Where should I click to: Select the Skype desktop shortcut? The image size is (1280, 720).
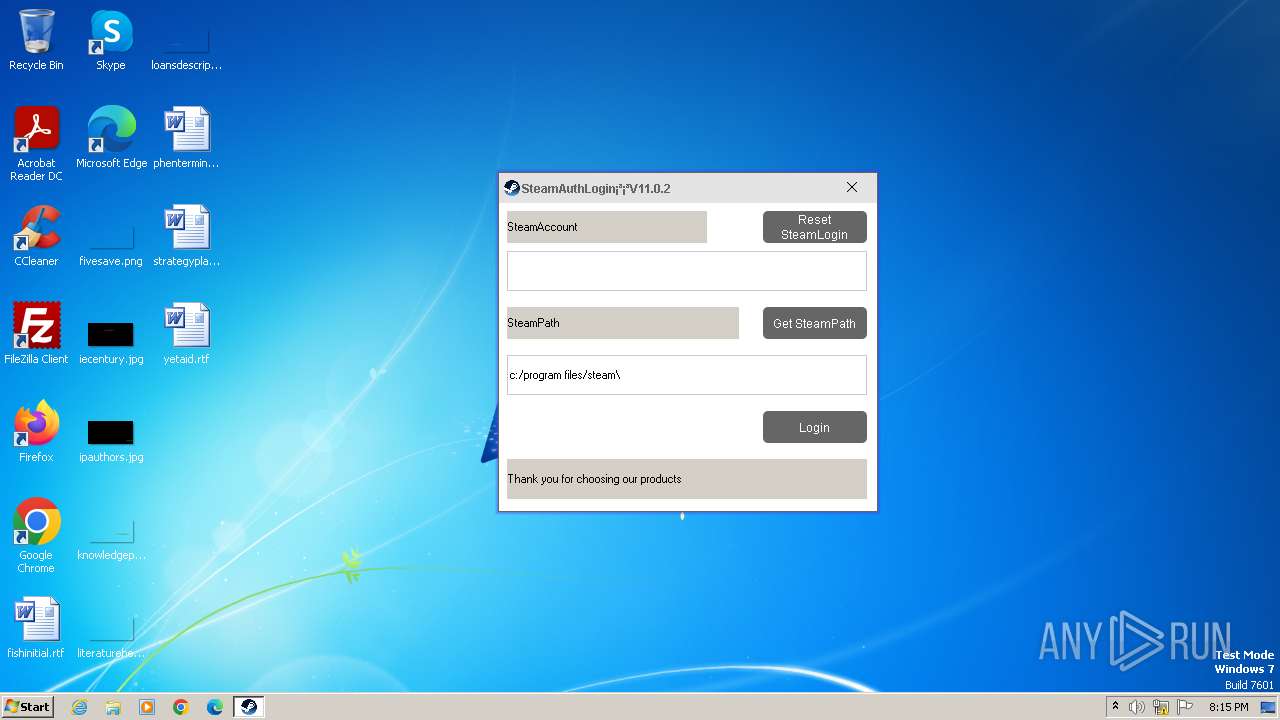[x=110, y=40]
